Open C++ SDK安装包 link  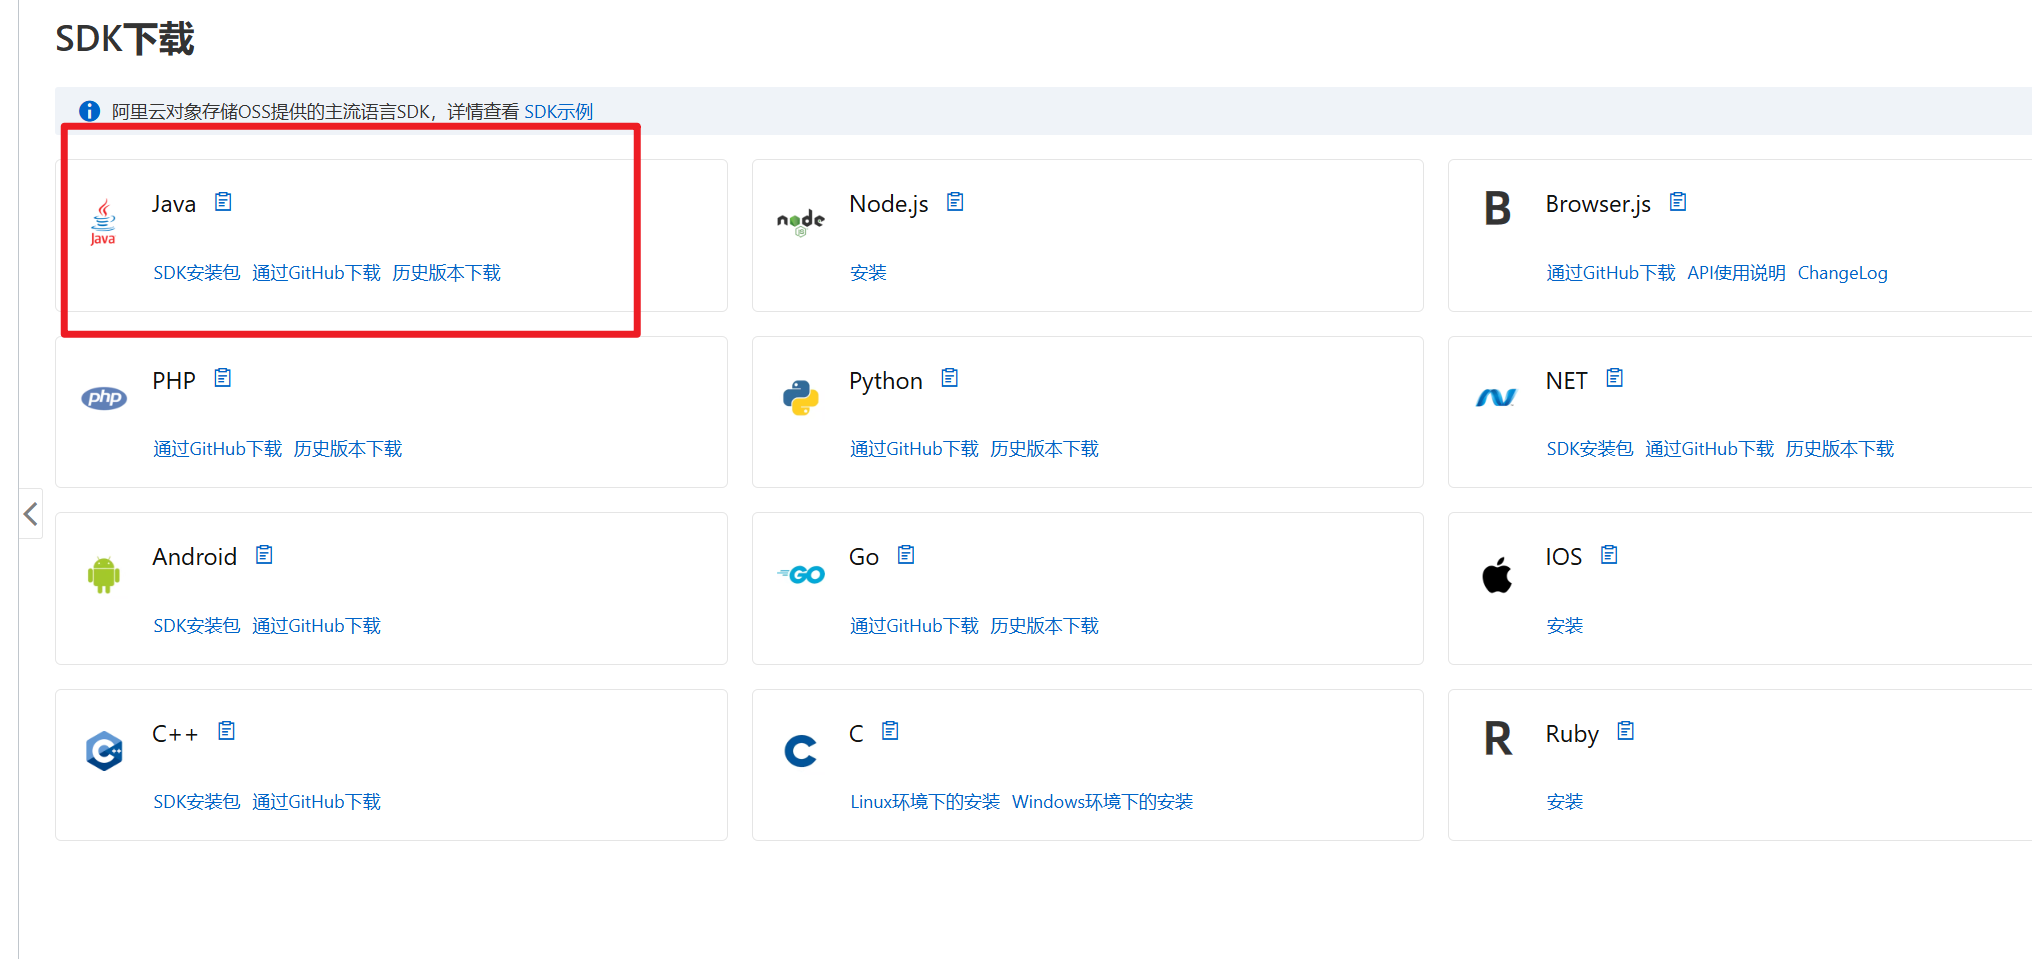point(197,802)
